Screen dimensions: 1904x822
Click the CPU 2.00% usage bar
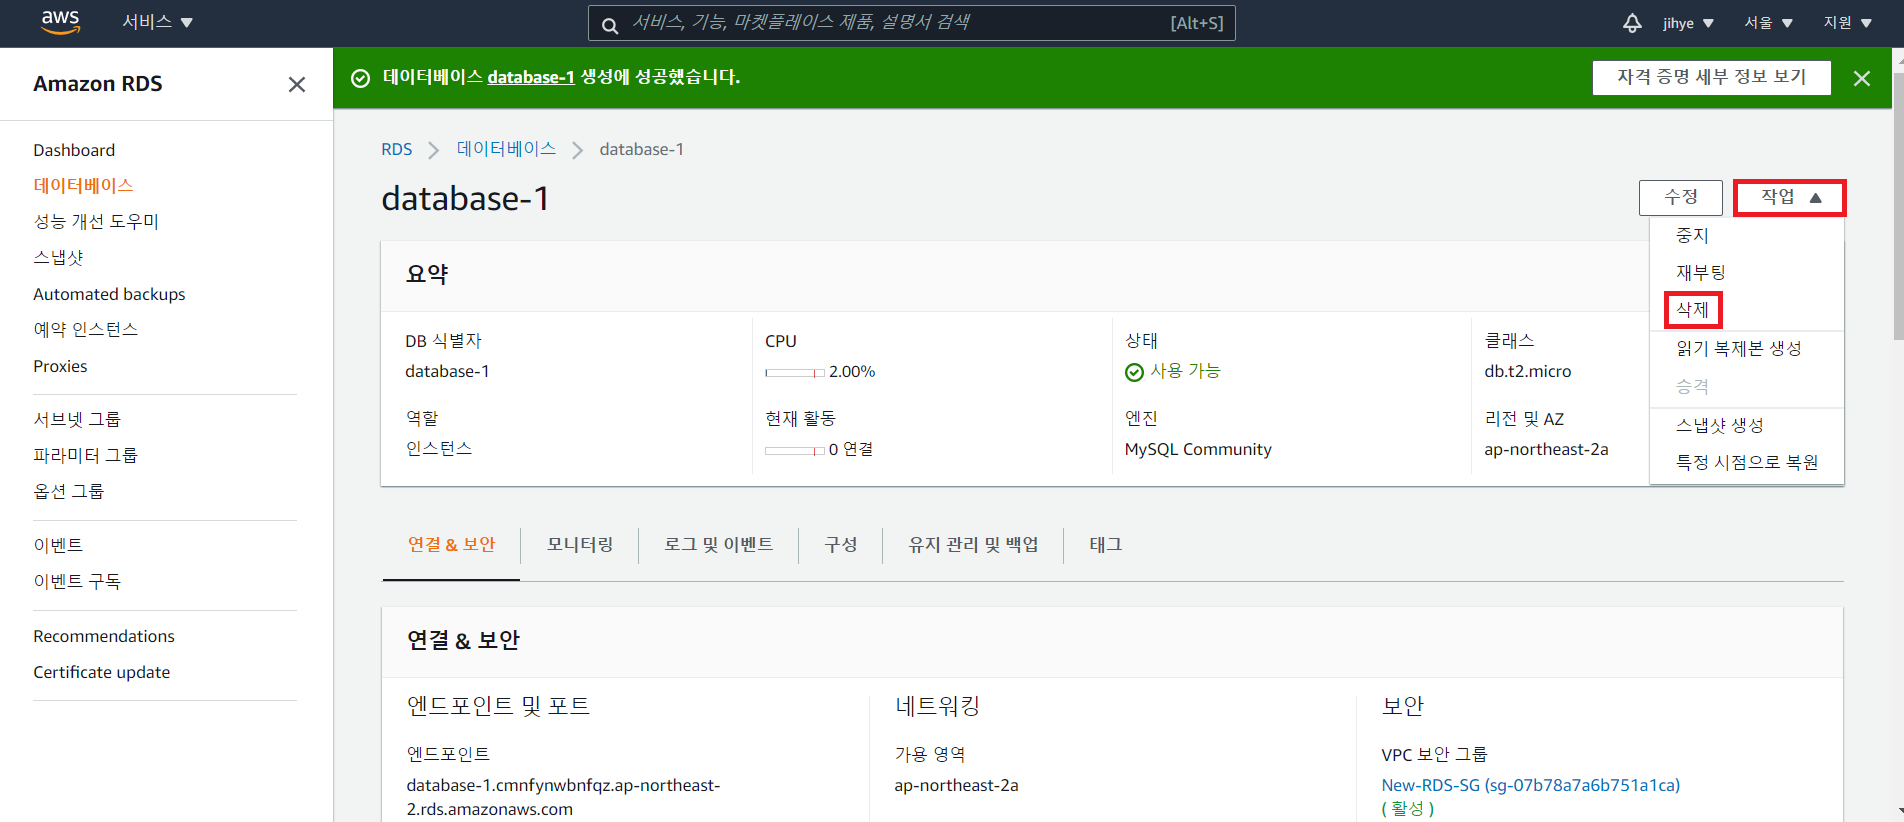(x=795, y=373)
